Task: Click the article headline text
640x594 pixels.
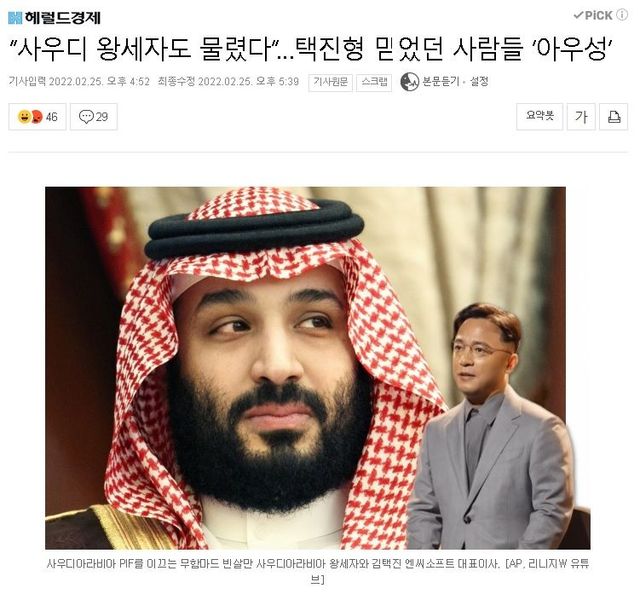Action: tap(312, 49)
